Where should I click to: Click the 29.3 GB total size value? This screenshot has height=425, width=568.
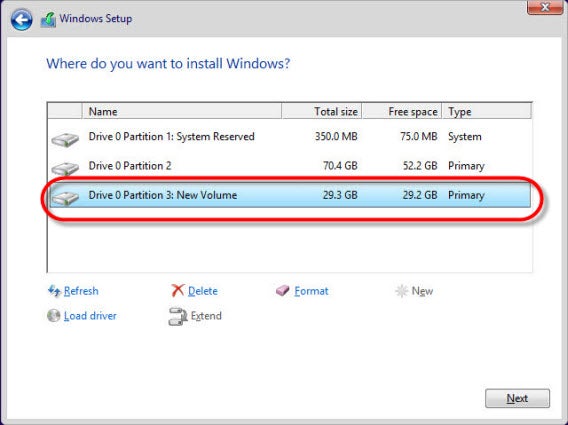(340, 195)
